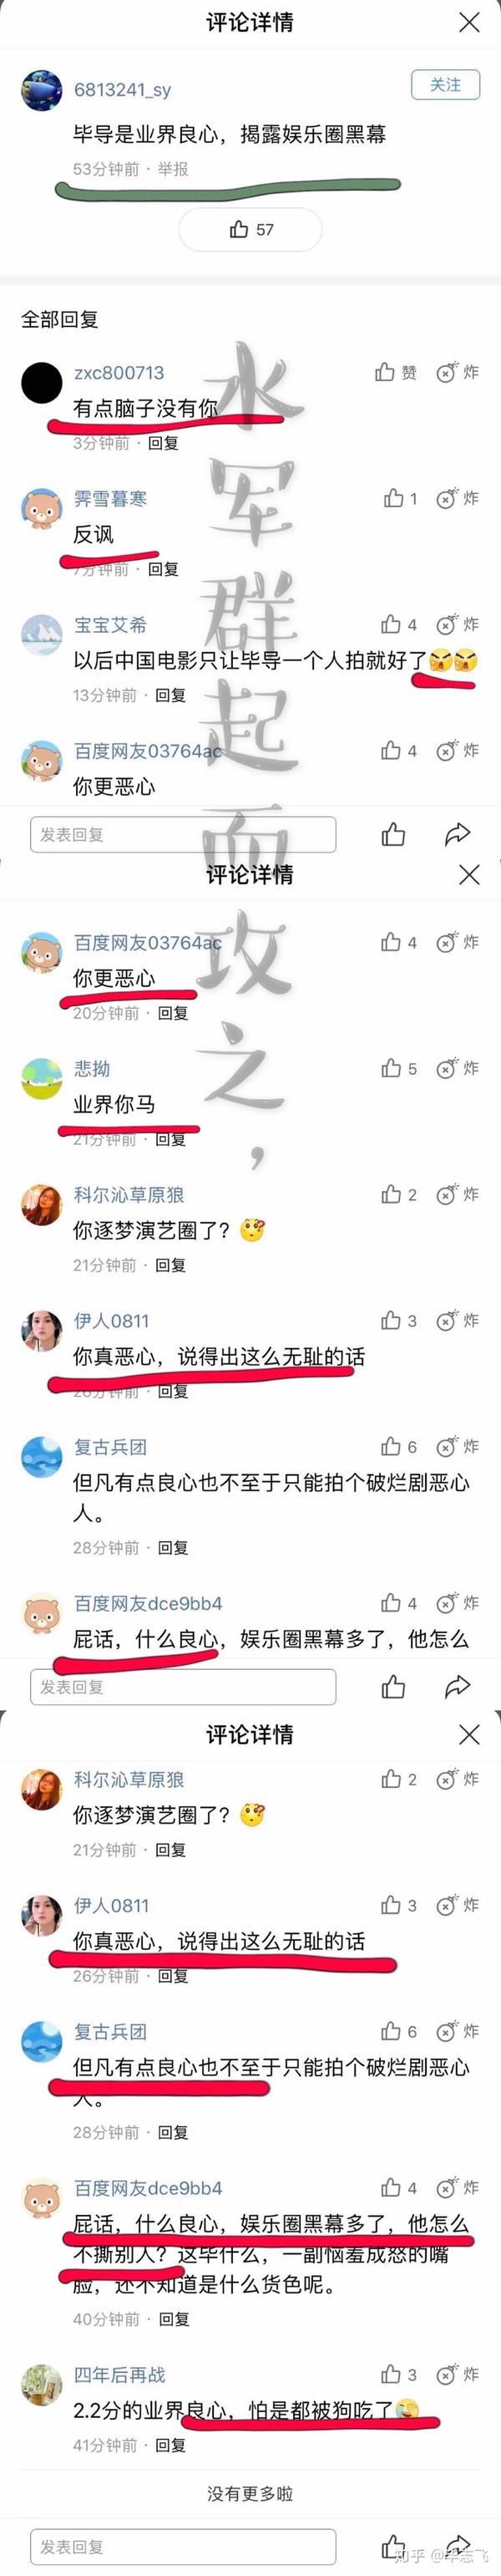The width and height of the screenshot is (501, 2576).
Task: Tap the 炸 bomb icon on zxc800713's reply
Action: 457,373
